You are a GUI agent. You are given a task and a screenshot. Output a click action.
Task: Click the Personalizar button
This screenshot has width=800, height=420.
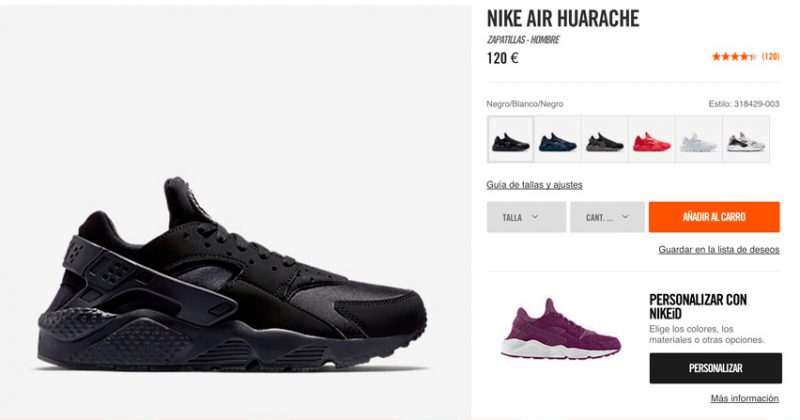[x=715, y=368]
